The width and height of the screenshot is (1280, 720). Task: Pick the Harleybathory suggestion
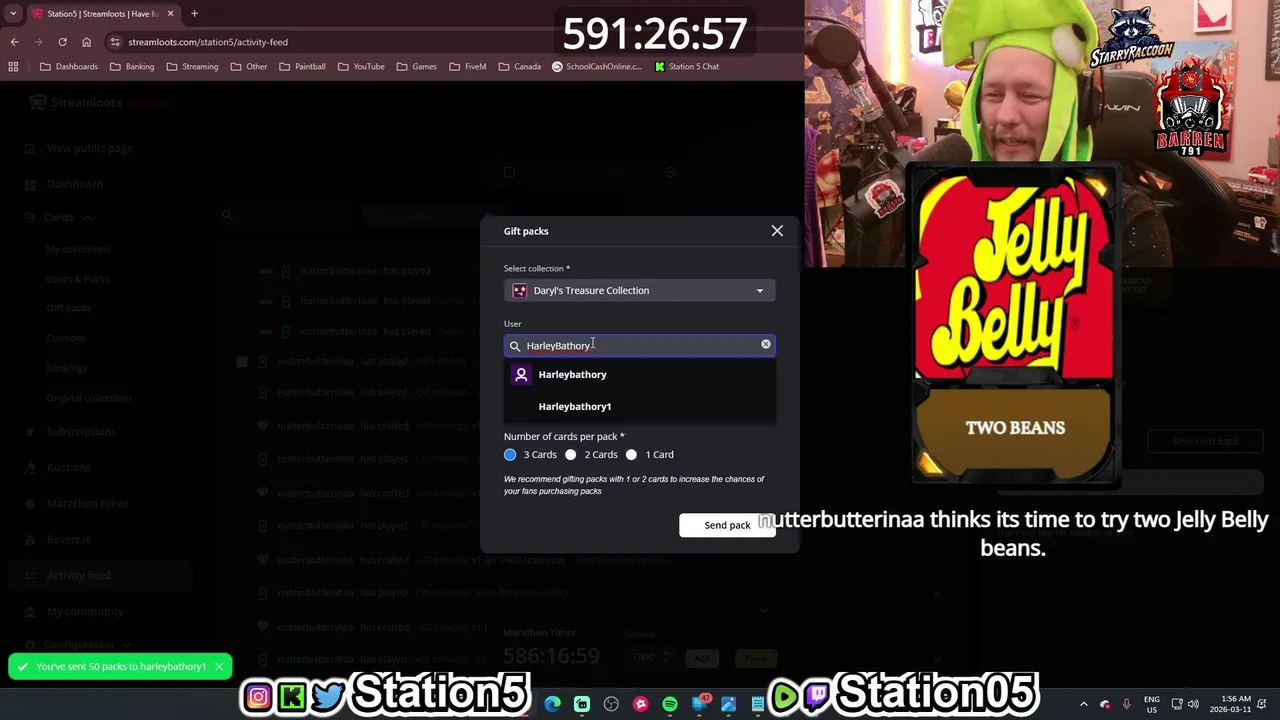(639, 374)
